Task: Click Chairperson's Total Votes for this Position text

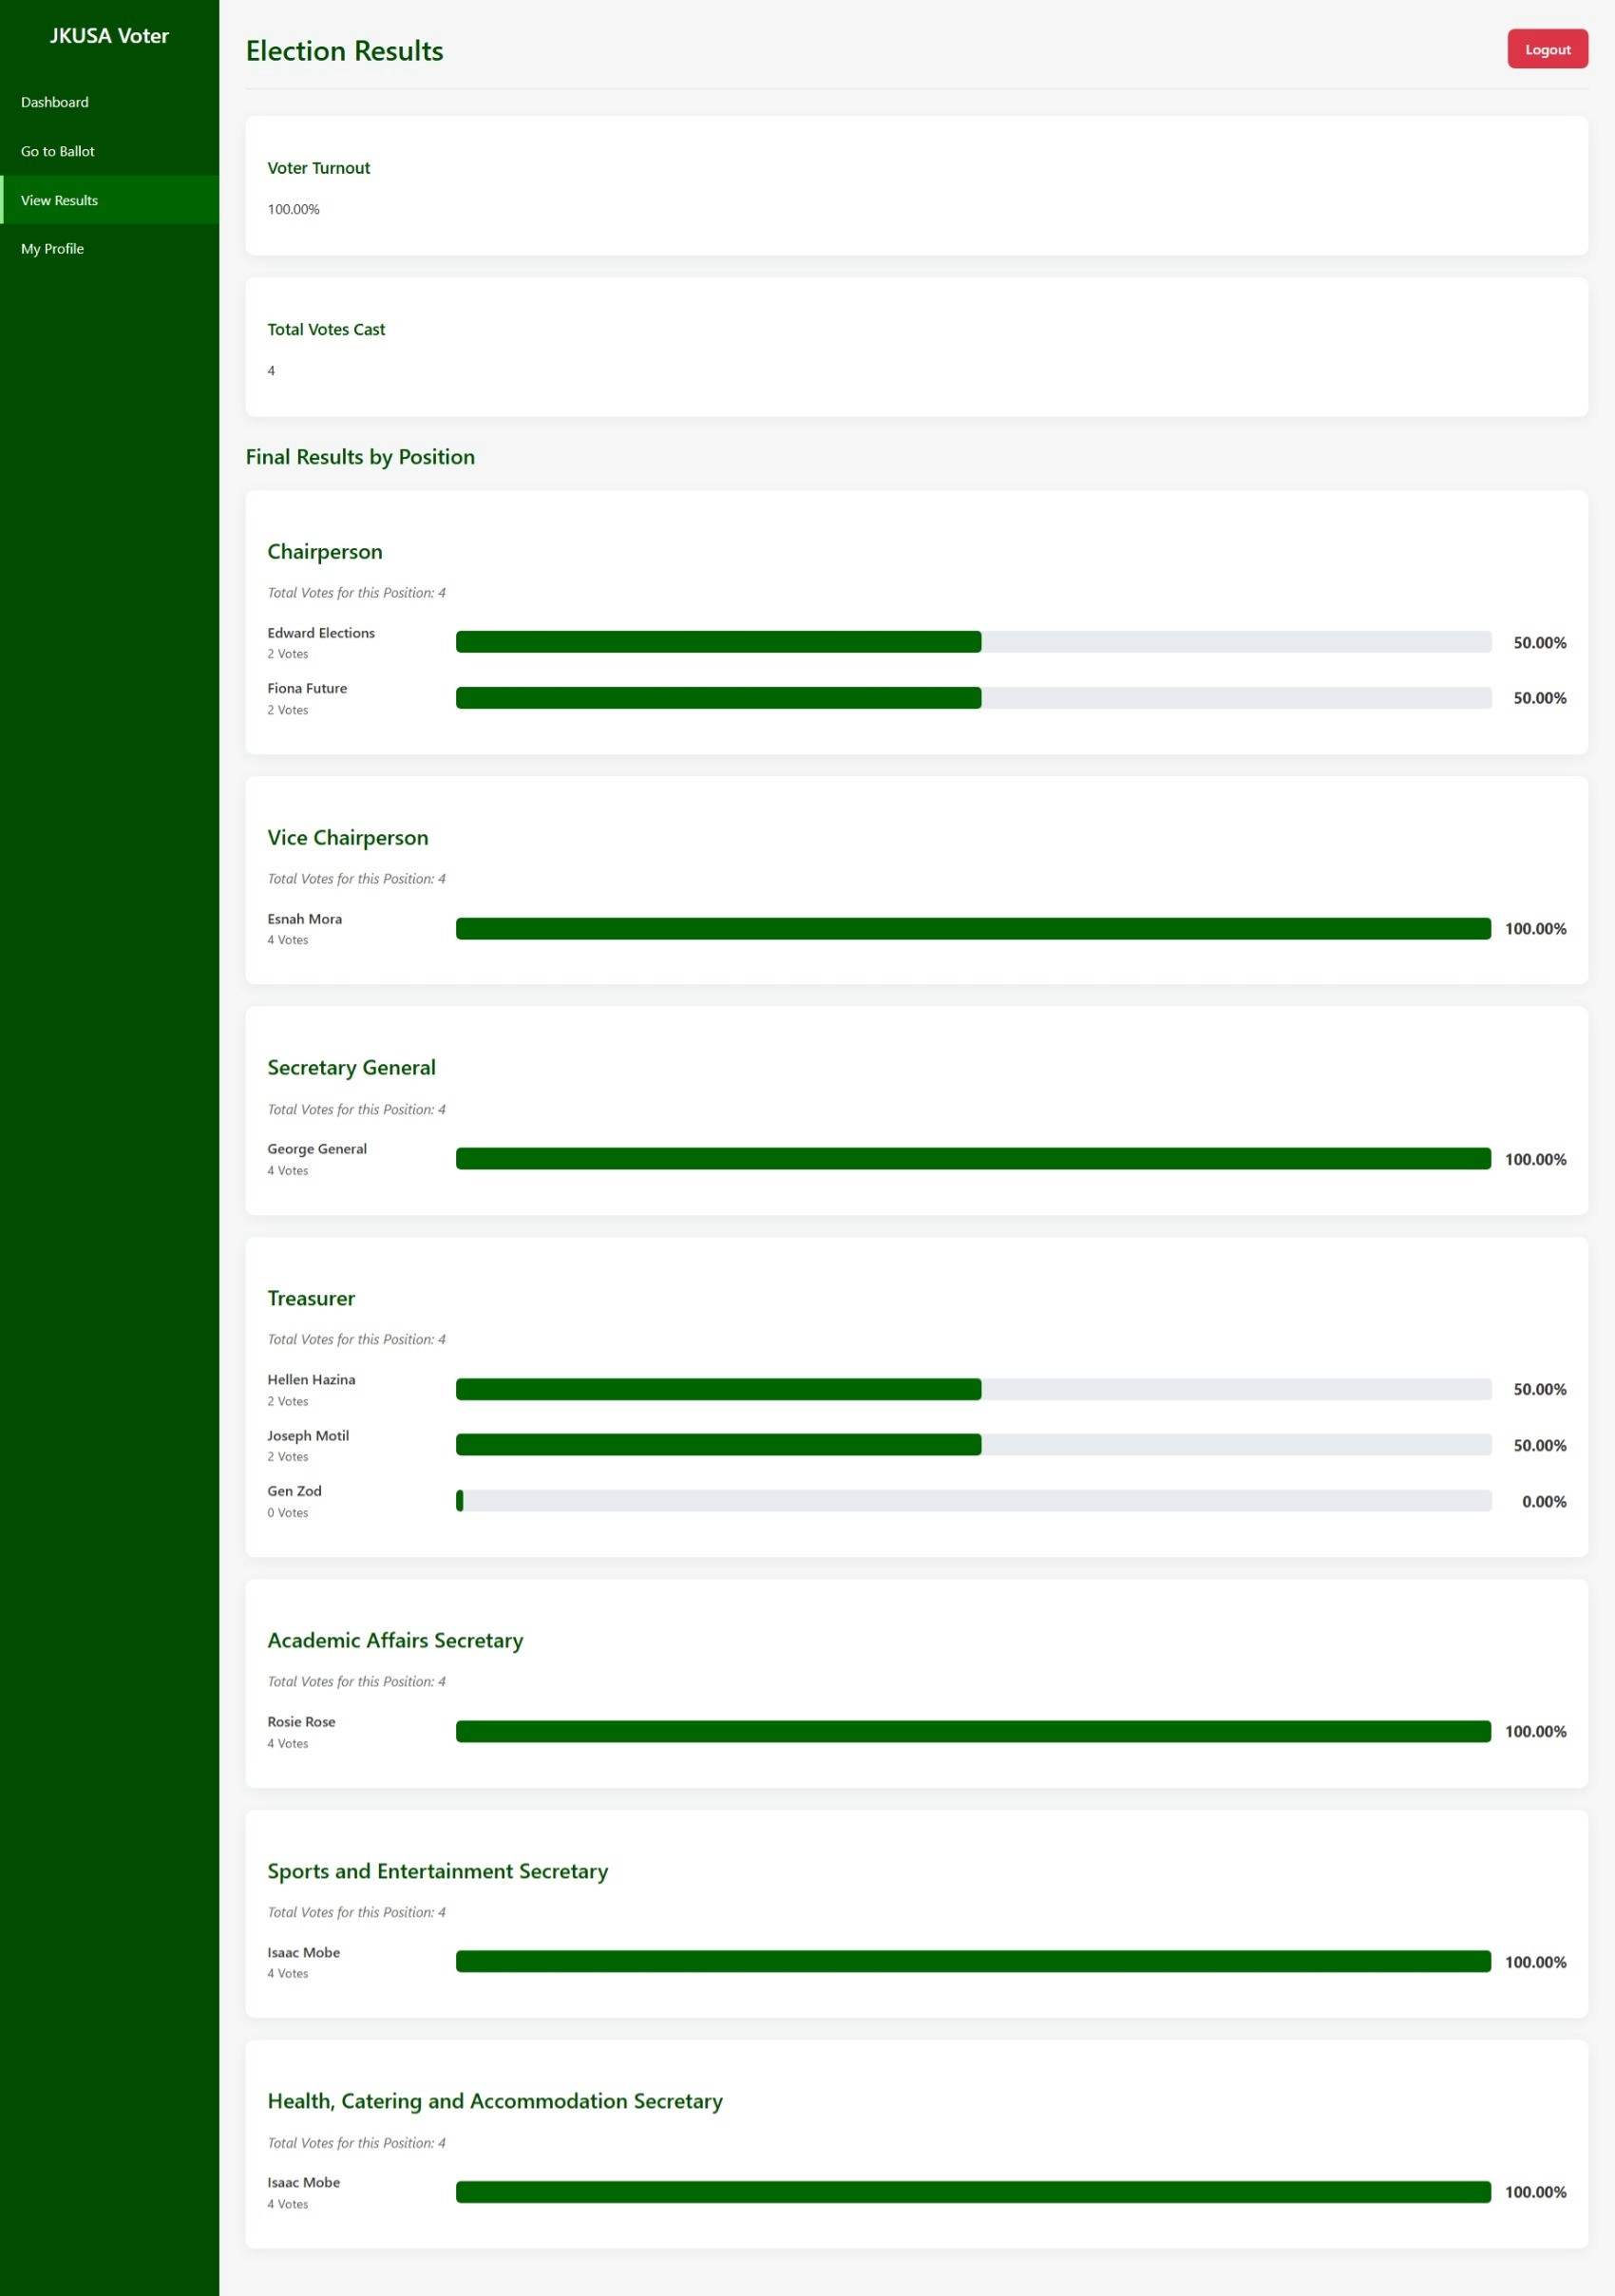Action: (x=356, y=593)
